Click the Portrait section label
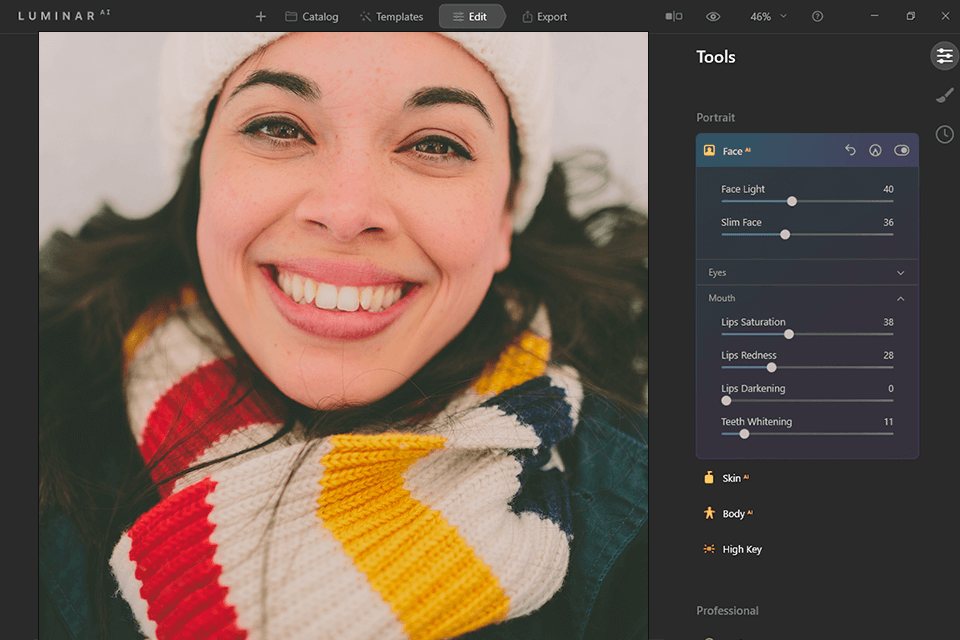960x640 pixels. click(715, 118)
